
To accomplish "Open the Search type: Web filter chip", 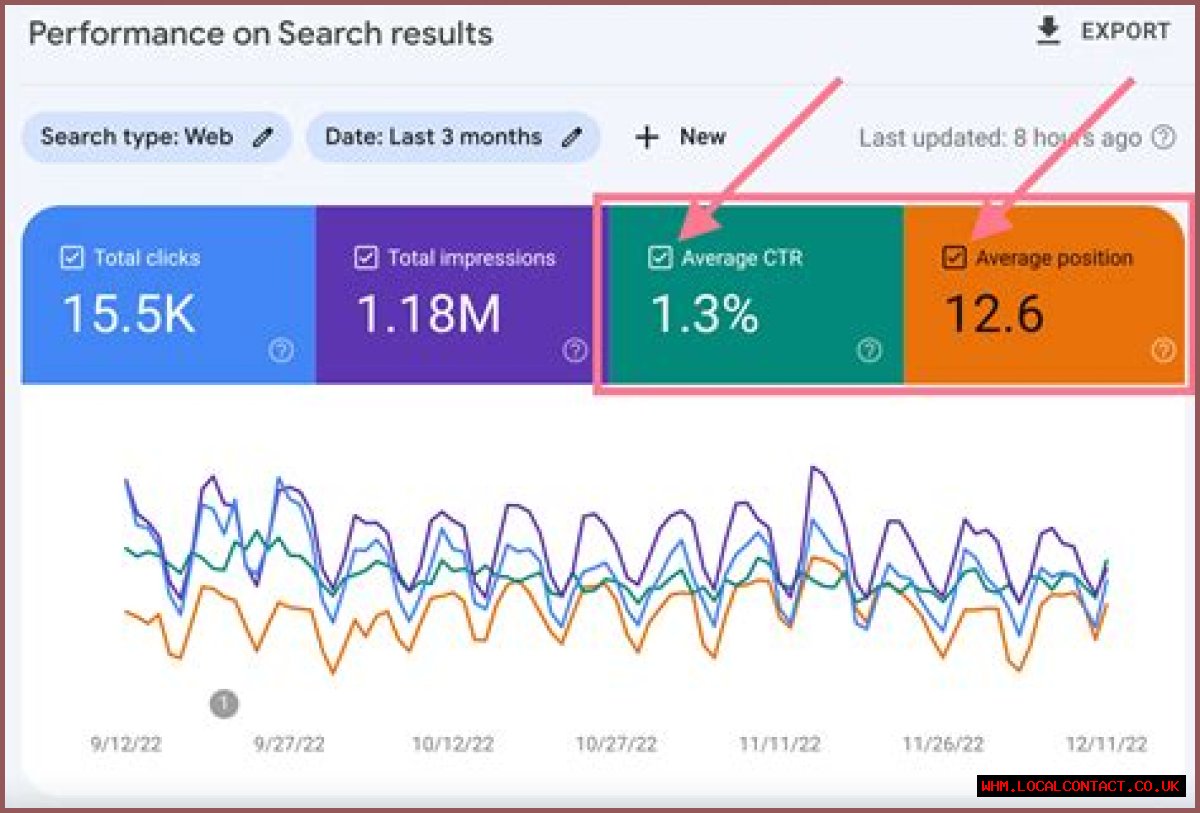I will coord(157,137).
